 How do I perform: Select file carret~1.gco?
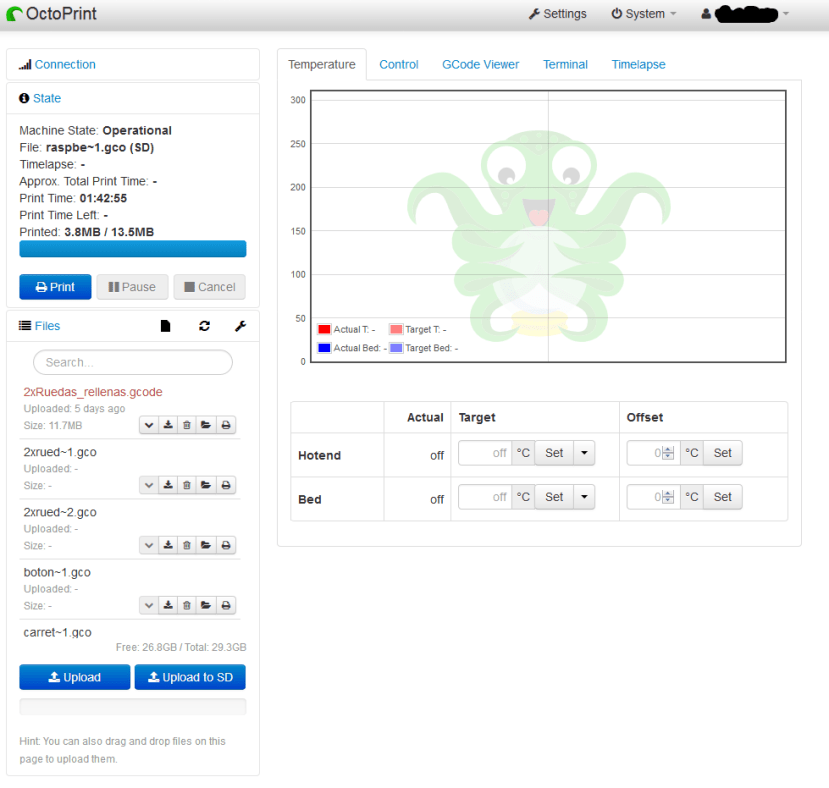pos(58,633)
